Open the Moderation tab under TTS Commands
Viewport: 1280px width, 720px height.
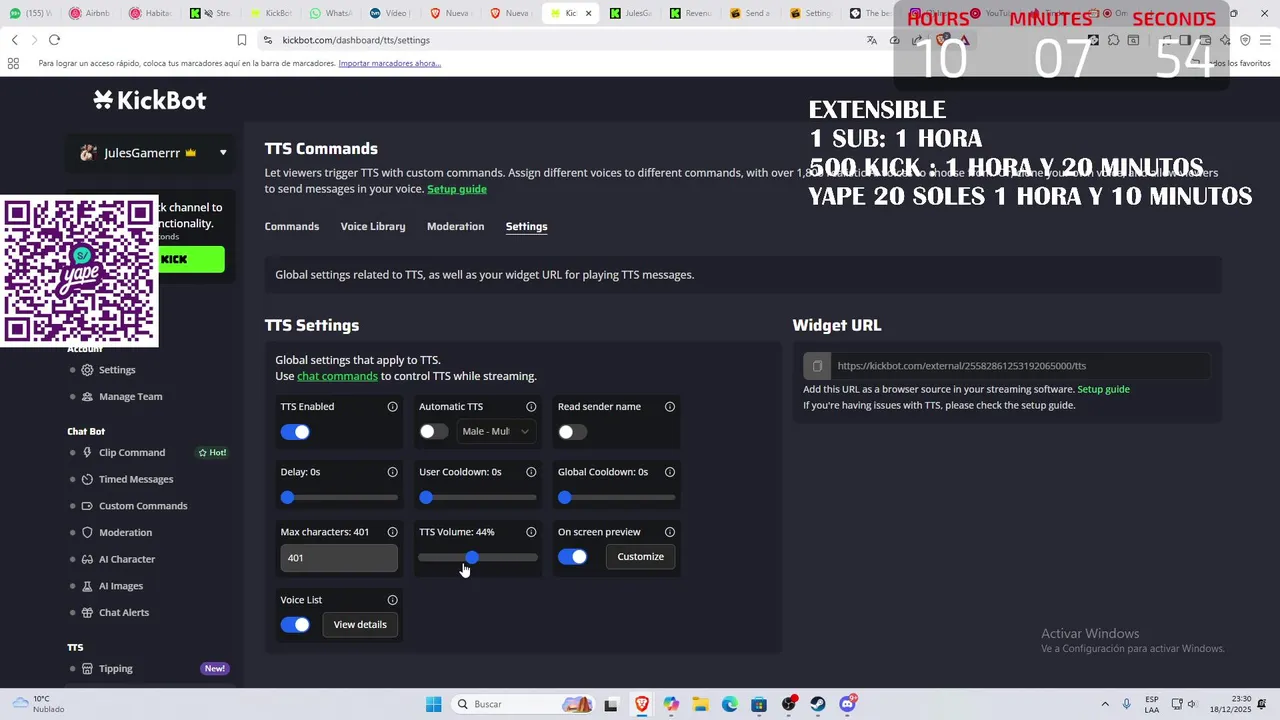pos(455,226)
